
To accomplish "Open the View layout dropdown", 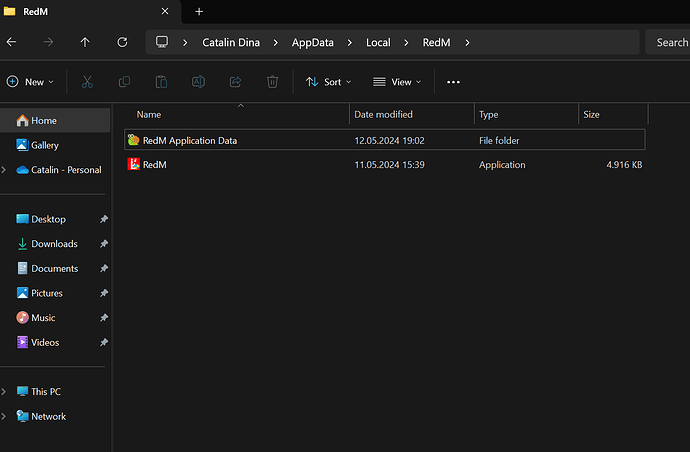I will click(397, 82).
